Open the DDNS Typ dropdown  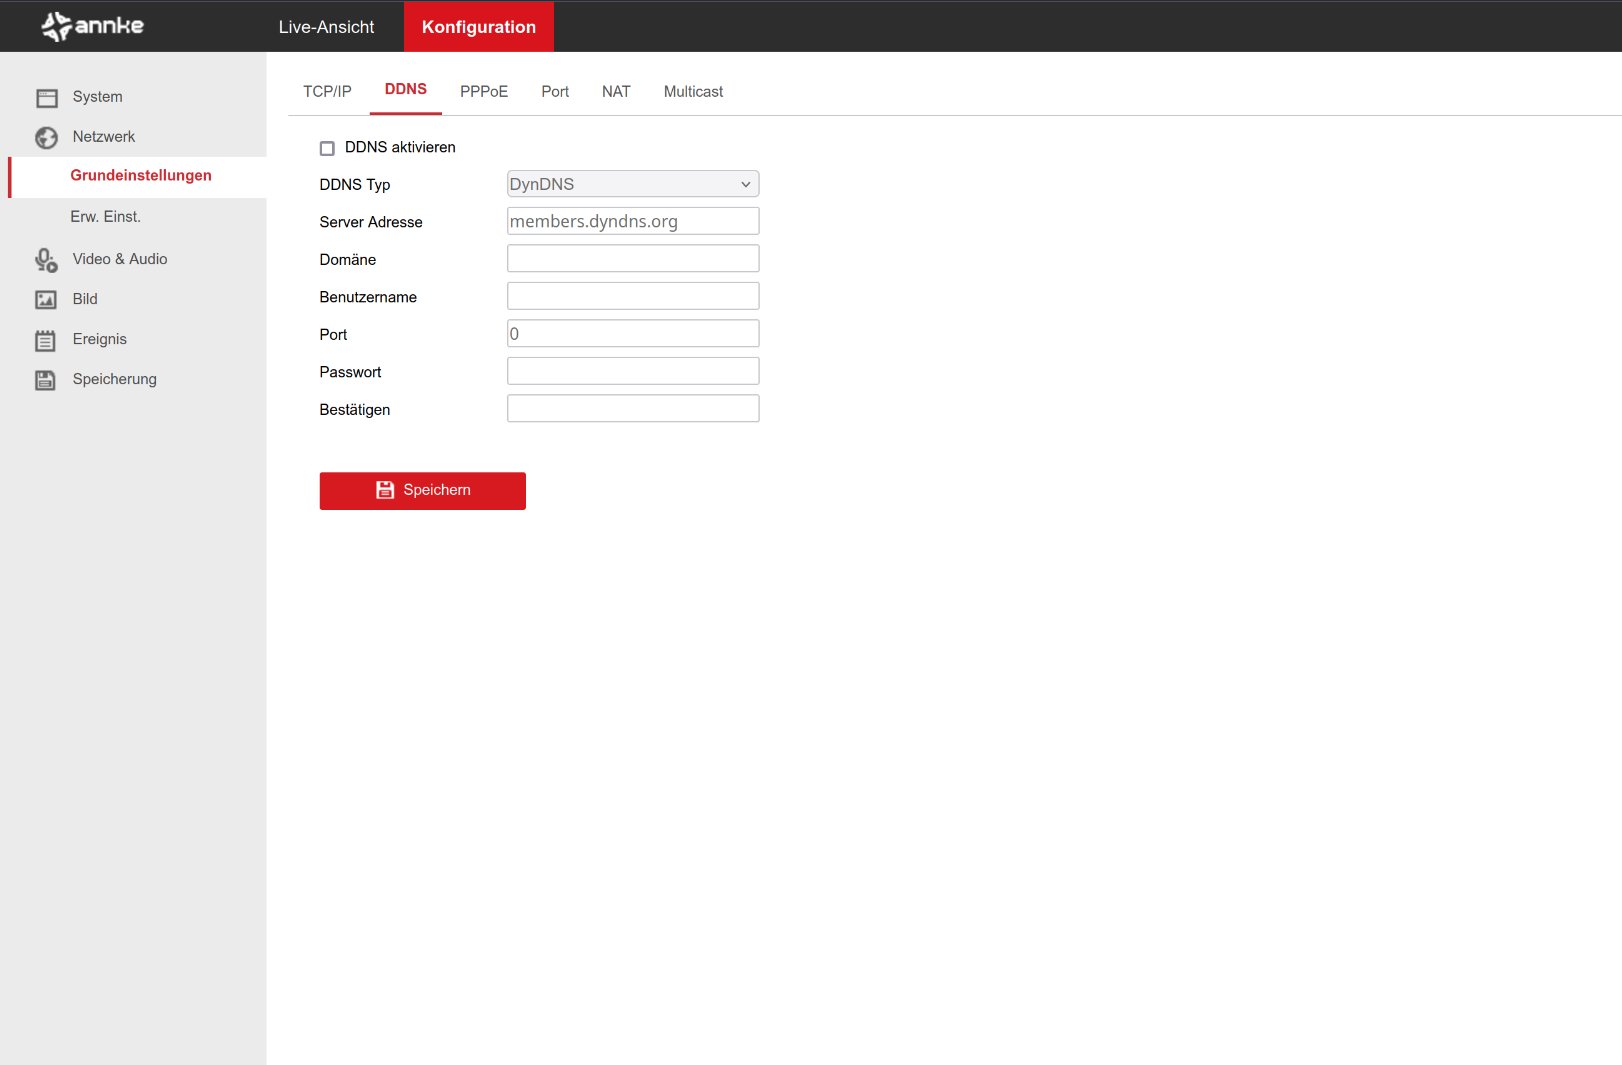[632, 184]
